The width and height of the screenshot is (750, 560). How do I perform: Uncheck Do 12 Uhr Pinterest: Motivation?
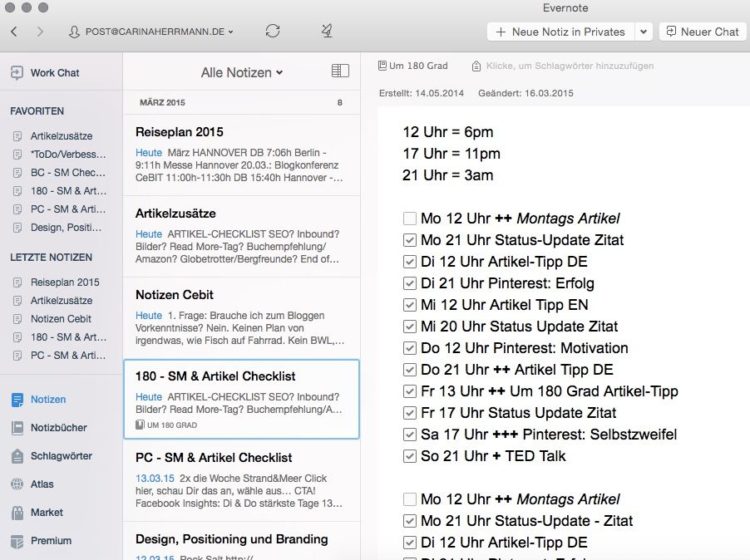409,348
